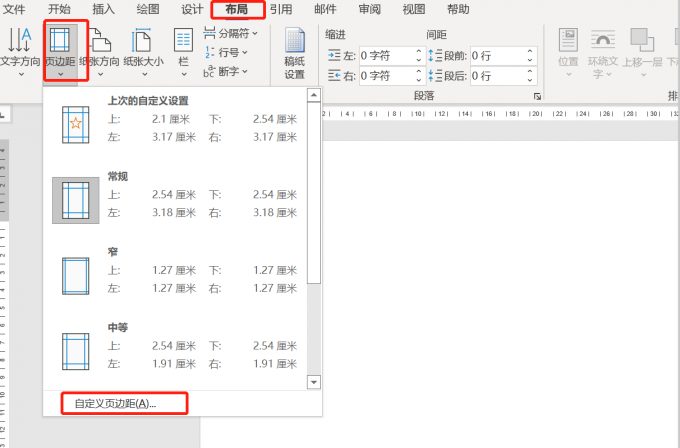Click the 段后 spacing after field
This screenshot has height=448, width=680.
498,76
